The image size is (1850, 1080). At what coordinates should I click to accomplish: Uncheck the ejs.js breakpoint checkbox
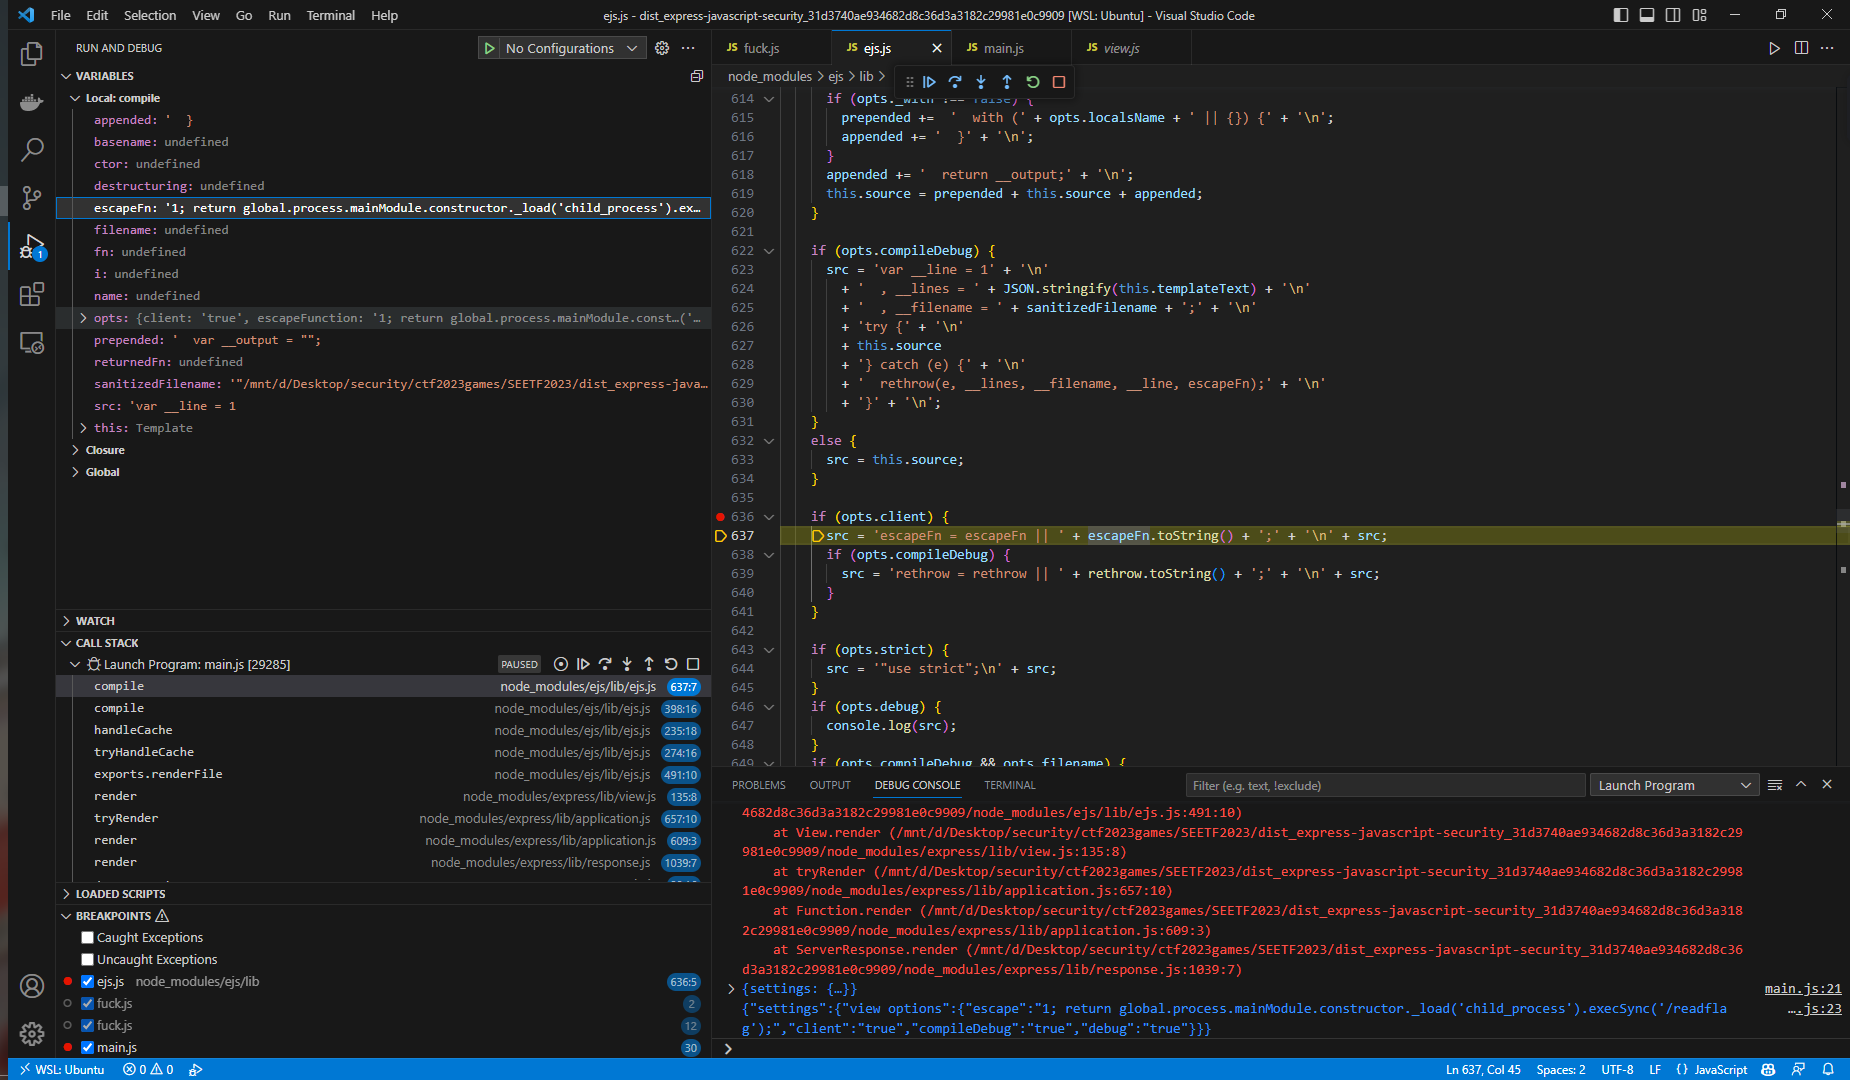pyautogui.click(x=88, y=982)
